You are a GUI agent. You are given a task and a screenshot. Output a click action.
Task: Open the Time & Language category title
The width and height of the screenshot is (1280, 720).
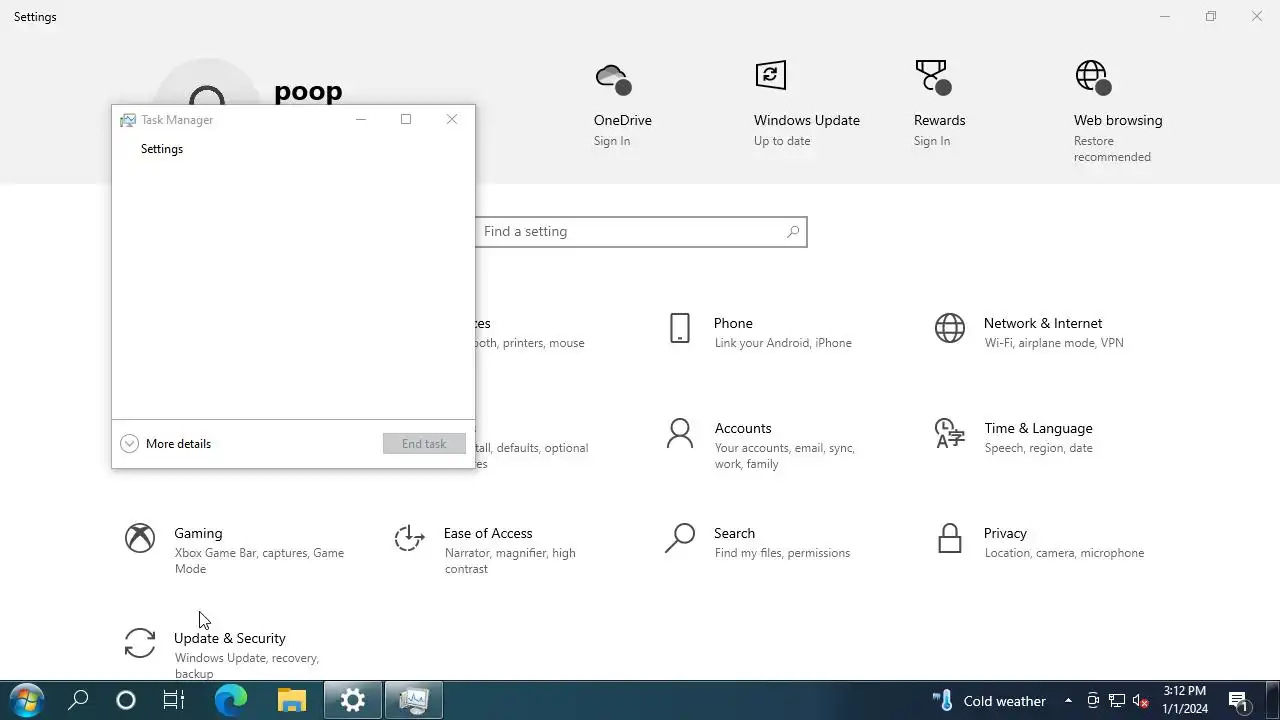pos(1038,428)
